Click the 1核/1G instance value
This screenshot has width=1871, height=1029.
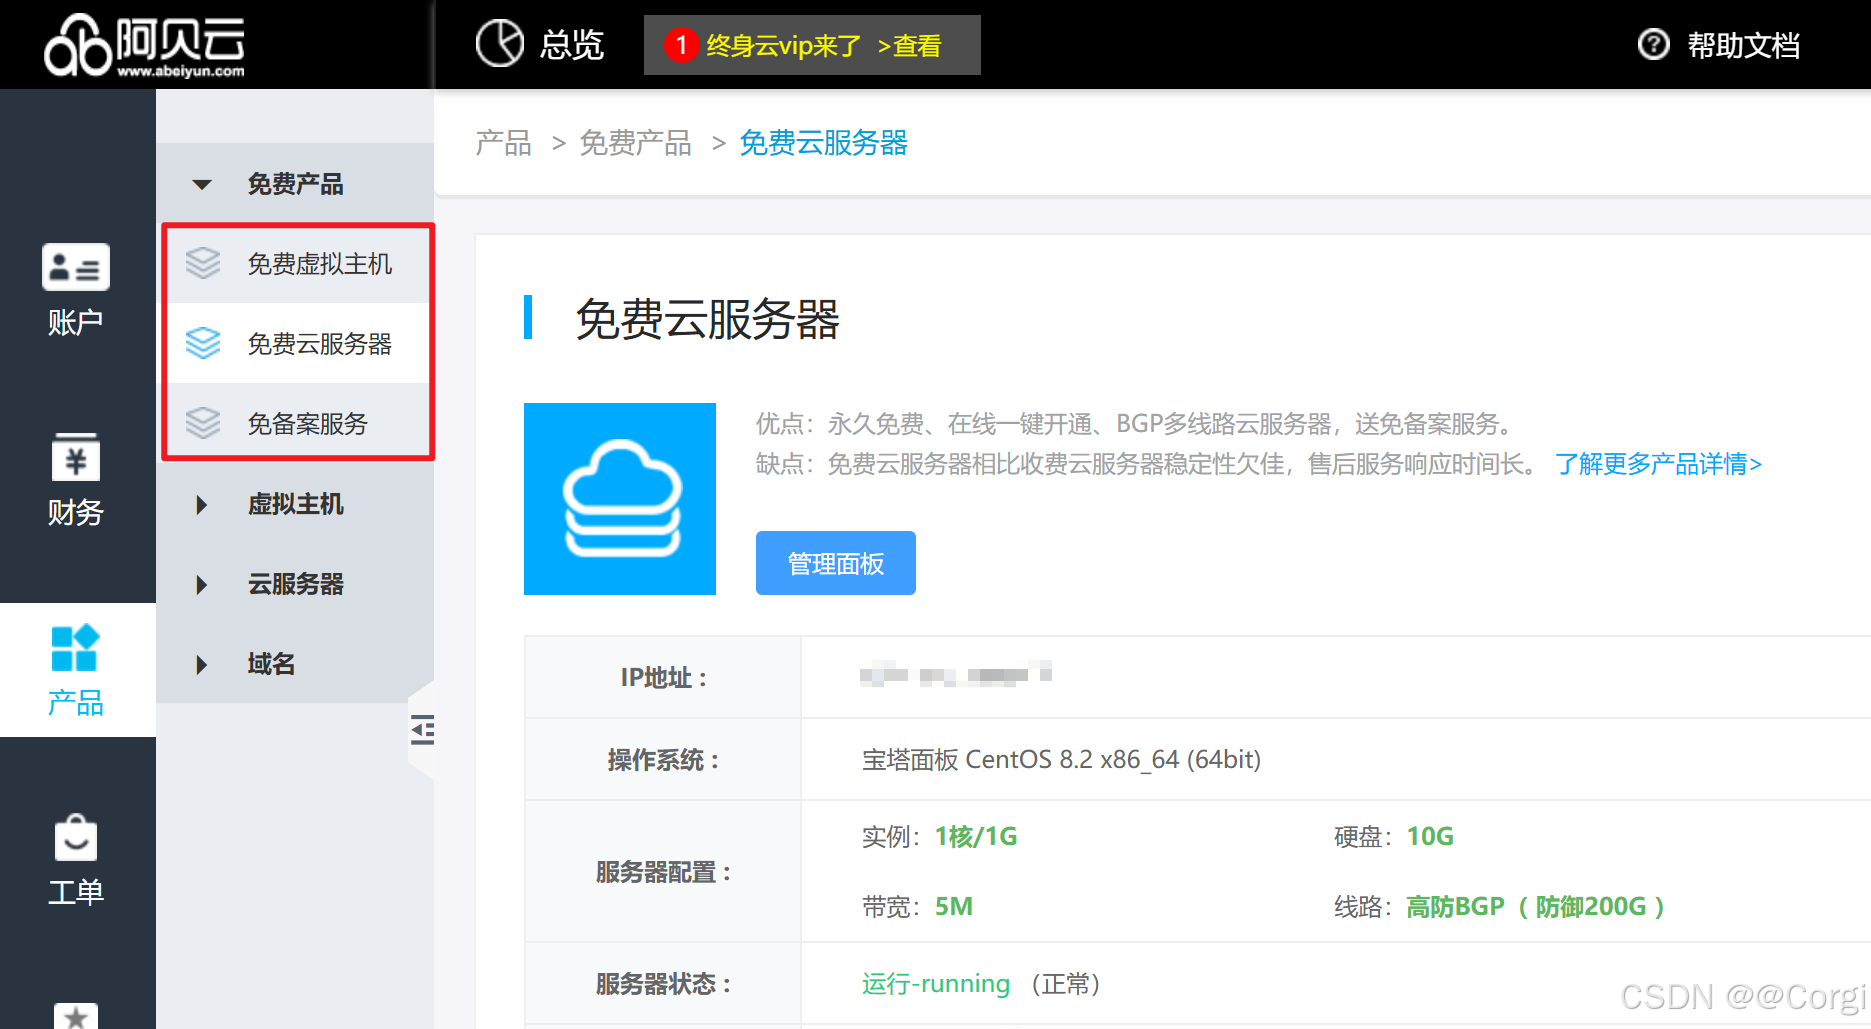(976, 837)
